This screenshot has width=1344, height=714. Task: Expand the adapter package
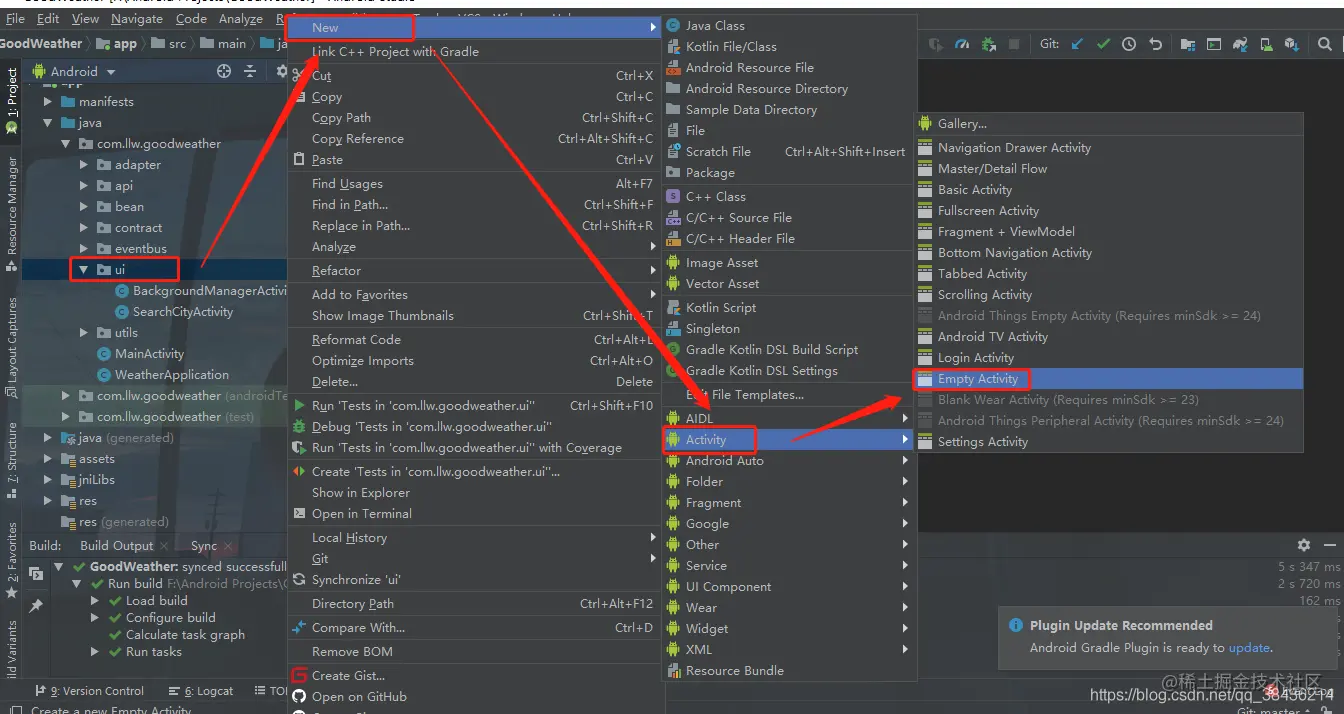coord(84,165)
